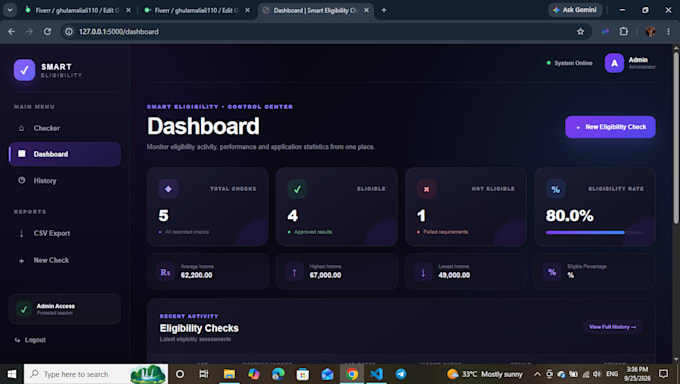Open File Explorer from the taskbar
This screenshot has width=680, height=384.
(x=229, y=374)
